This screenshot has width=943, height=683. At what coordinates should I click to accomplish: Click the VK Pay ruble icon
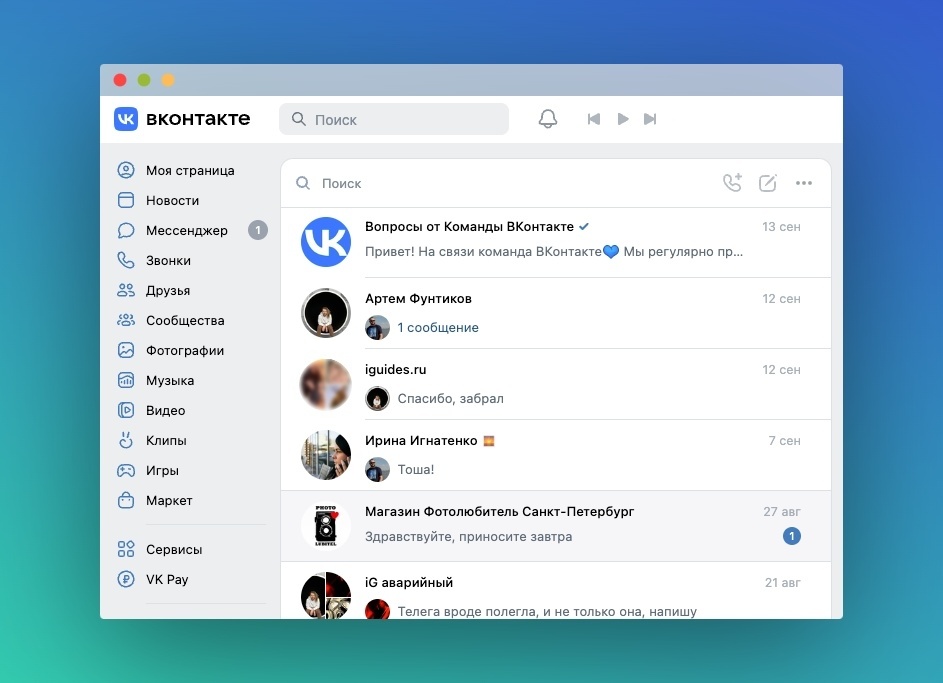click(x=126, y=579)
